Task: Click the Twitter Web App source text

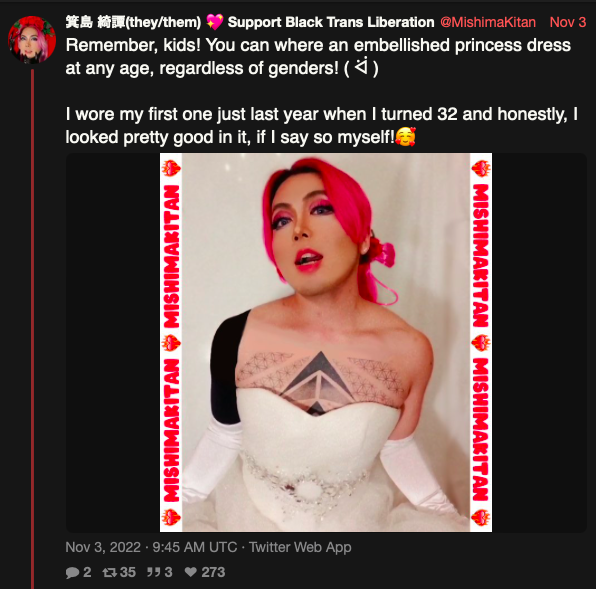Action: [300, 547]
